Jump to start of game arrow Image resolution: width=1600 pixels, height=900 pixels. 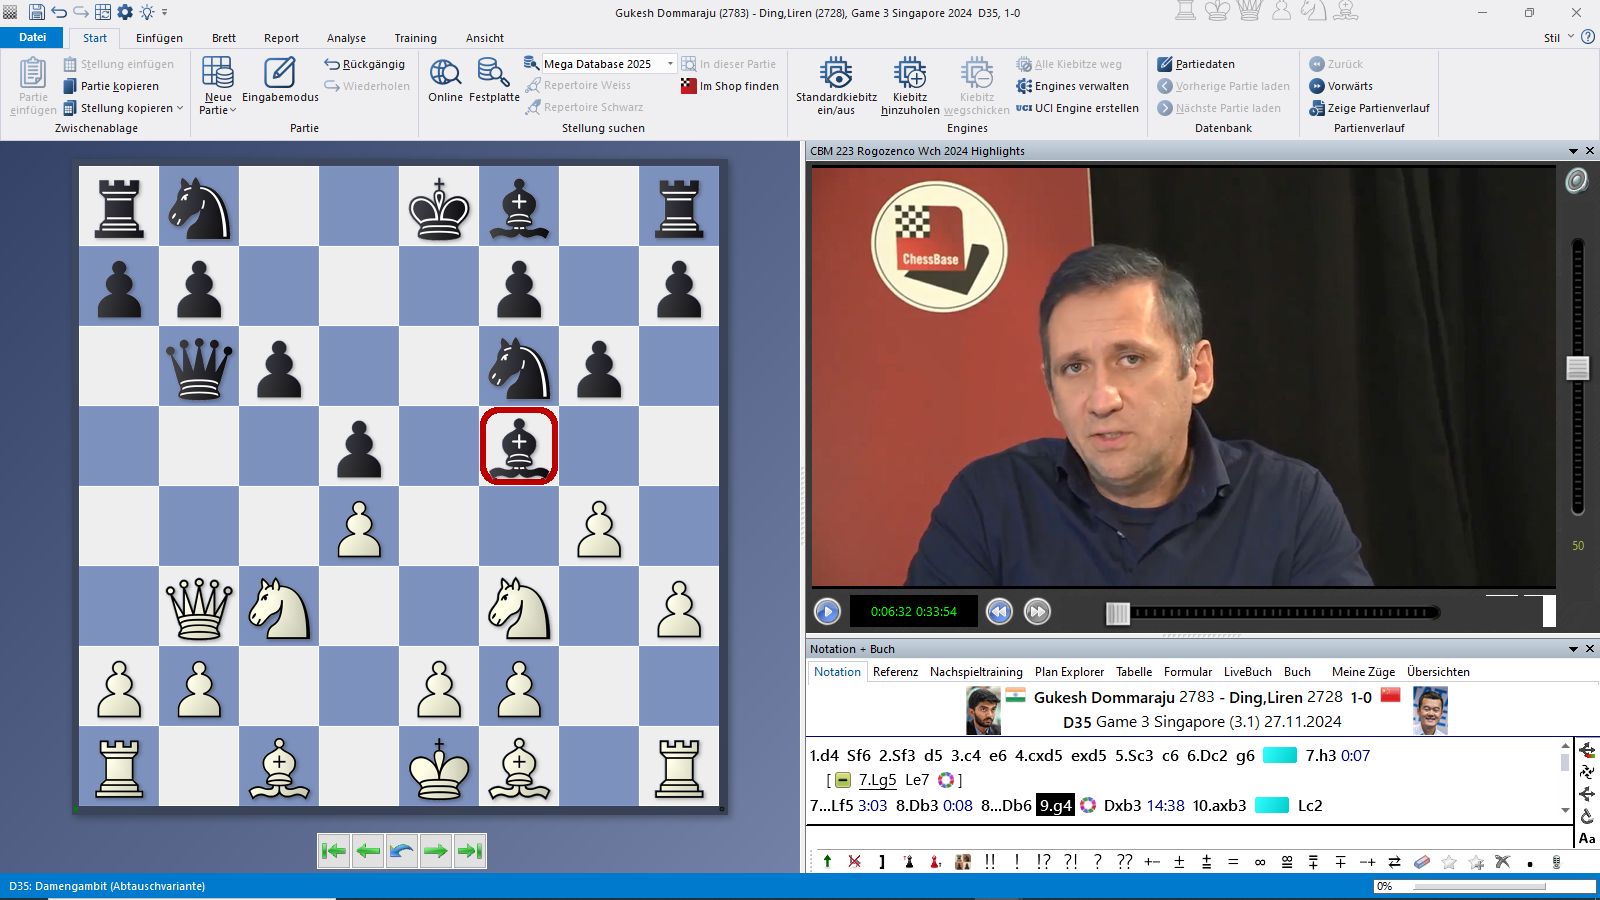point(334,851)
